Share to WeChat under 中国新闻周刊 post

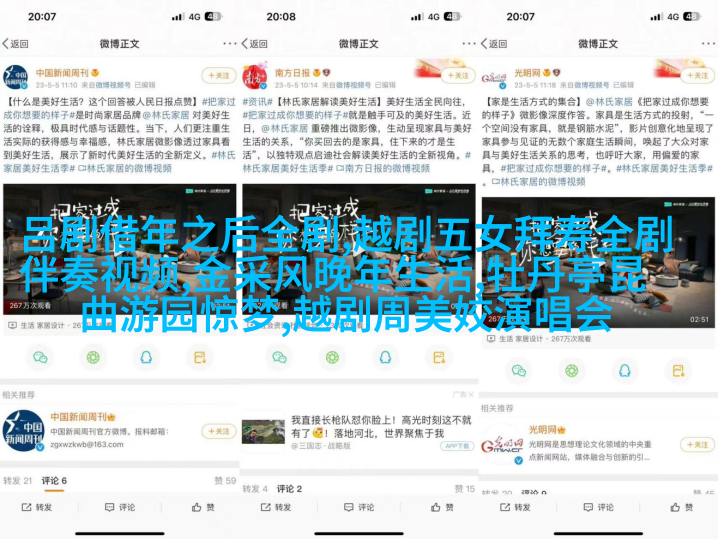tap(41, 357)
